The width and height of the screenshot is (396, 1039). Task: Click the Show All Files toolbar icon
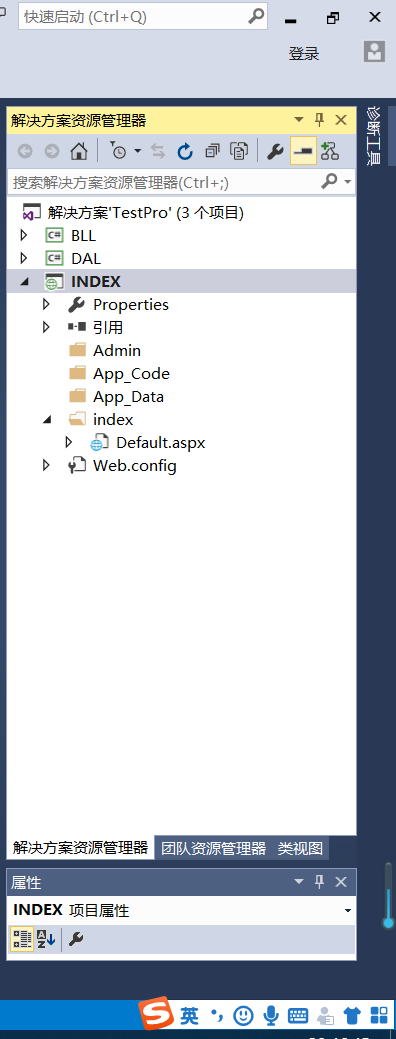pyautogui.click(x=238, y=152)
